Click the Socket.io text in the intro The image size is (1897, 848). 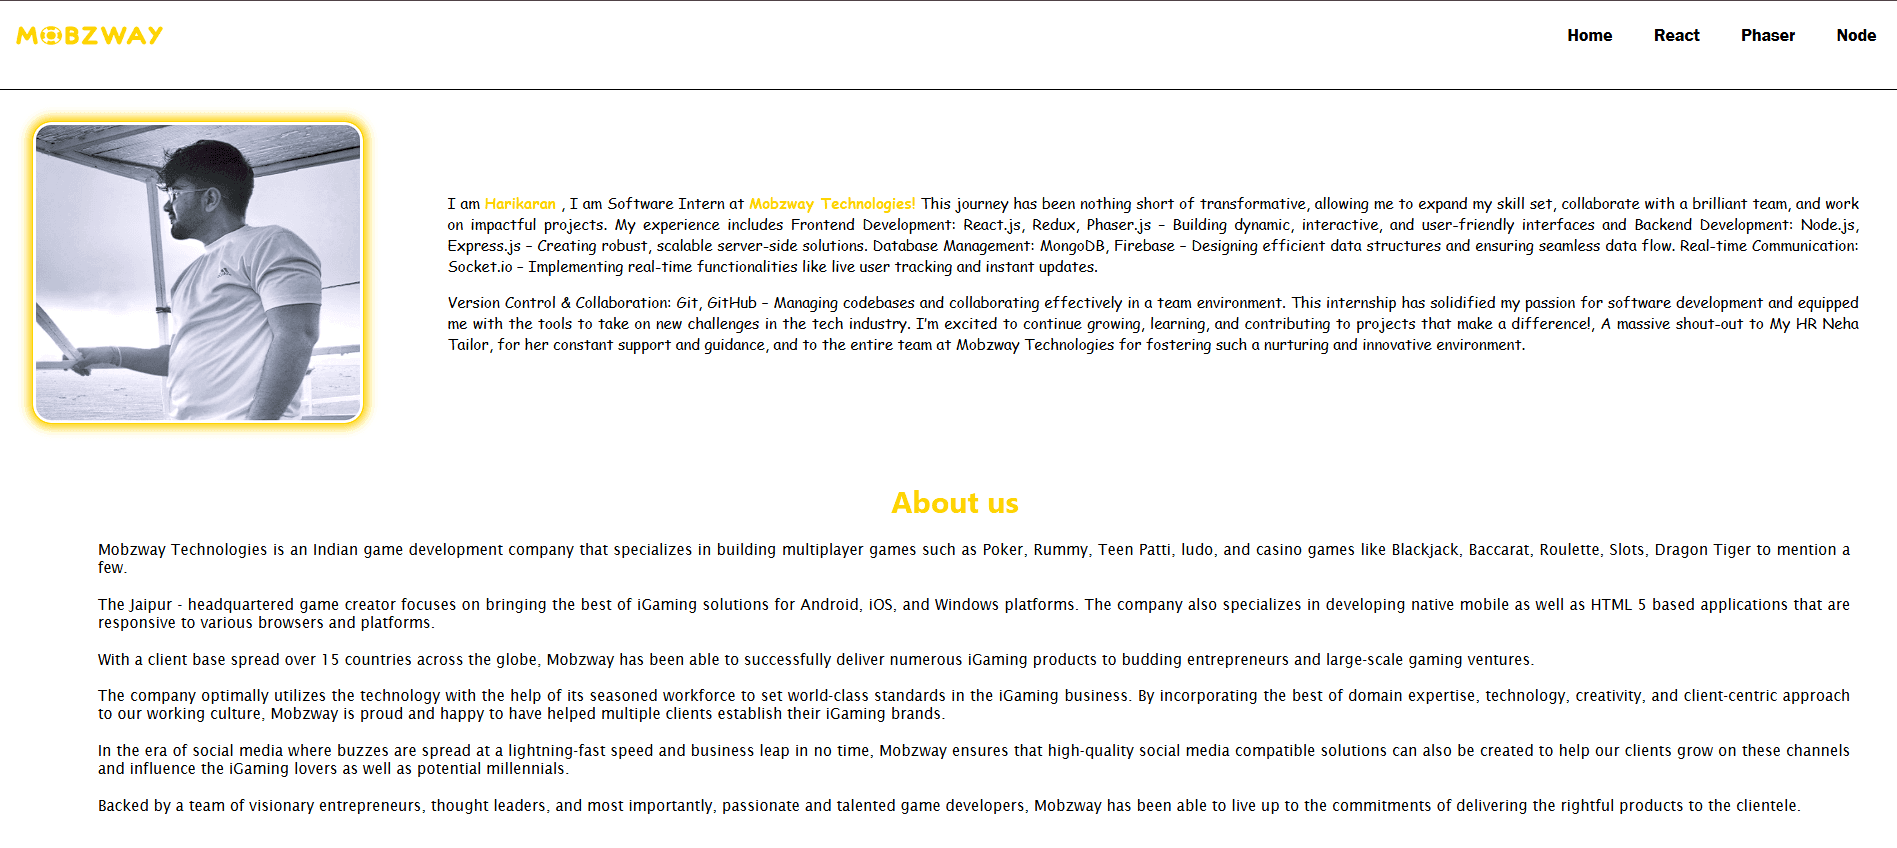[480, 267]
